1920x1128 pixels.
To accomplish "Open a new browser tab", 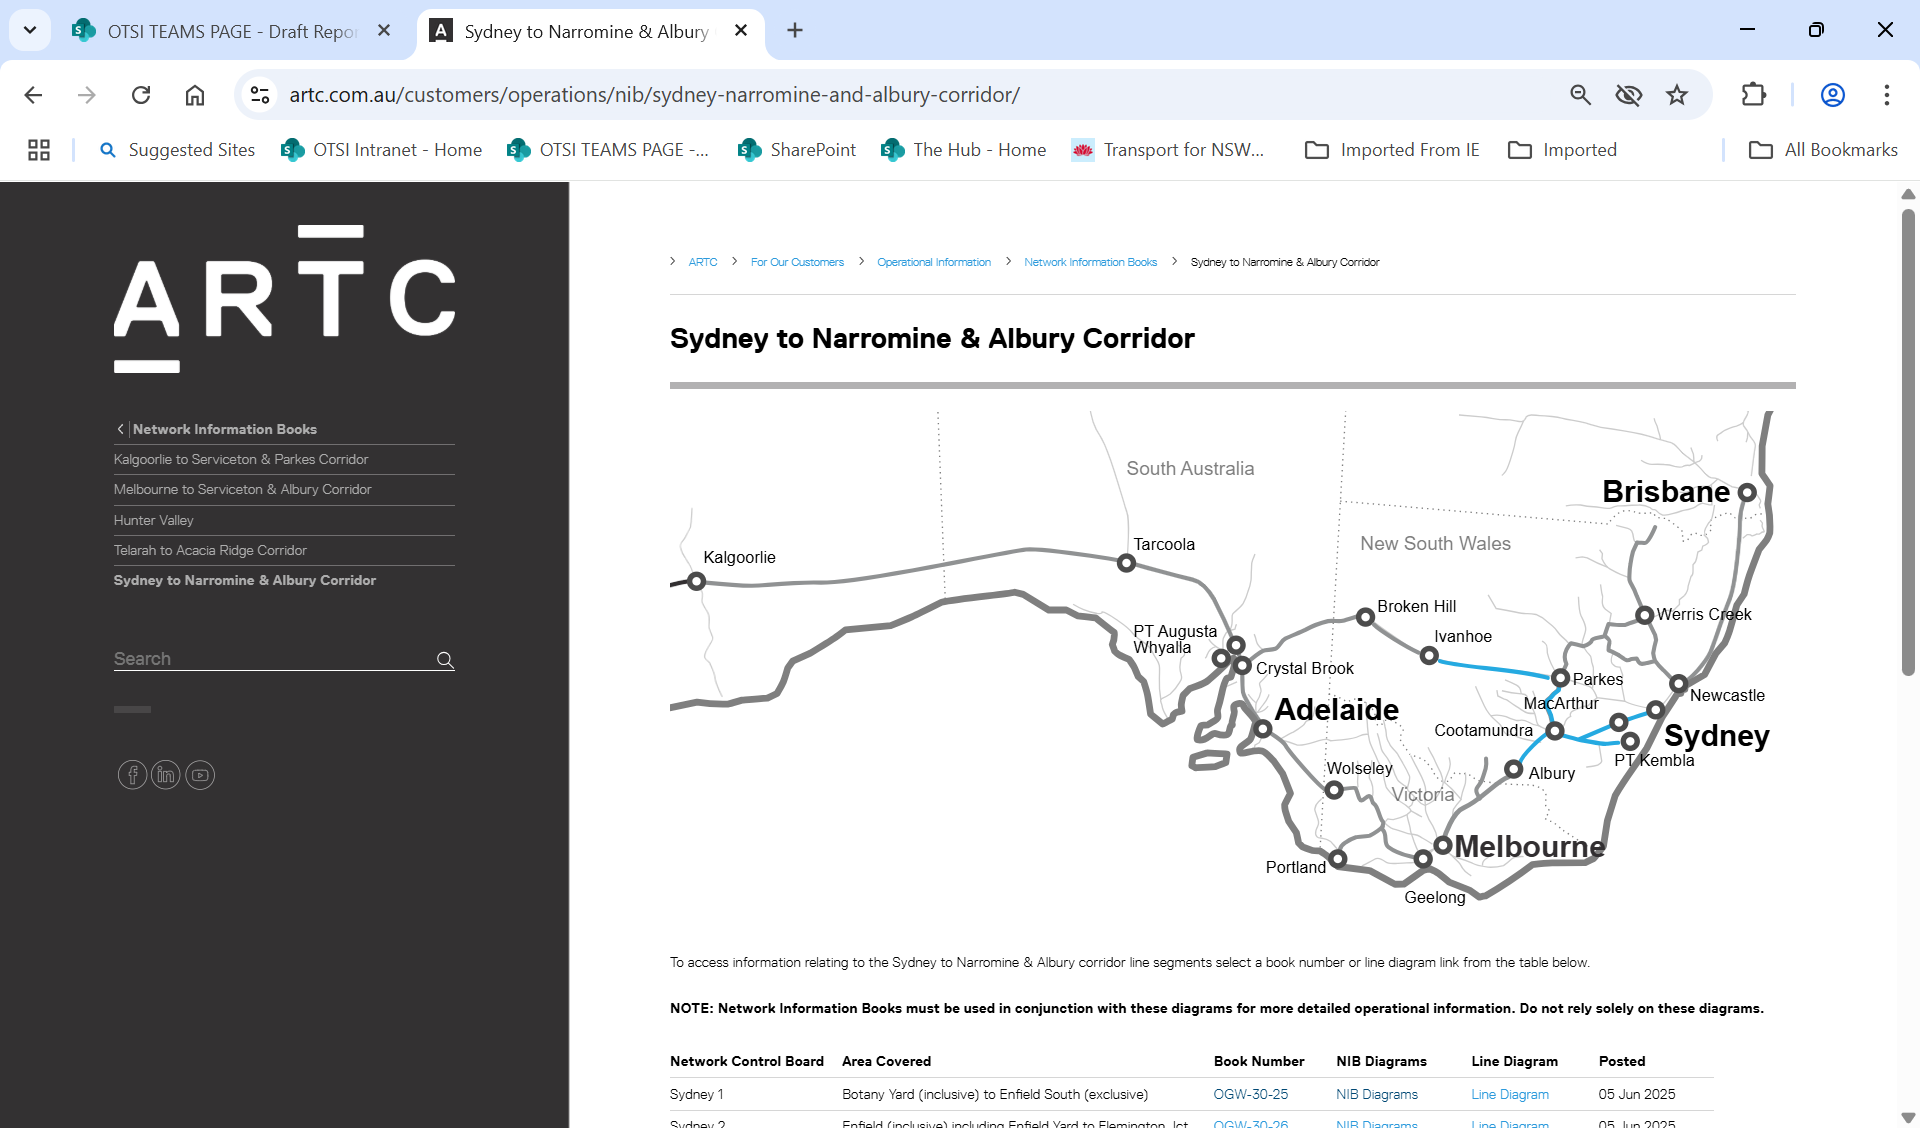I will click(x=795, y=31).
